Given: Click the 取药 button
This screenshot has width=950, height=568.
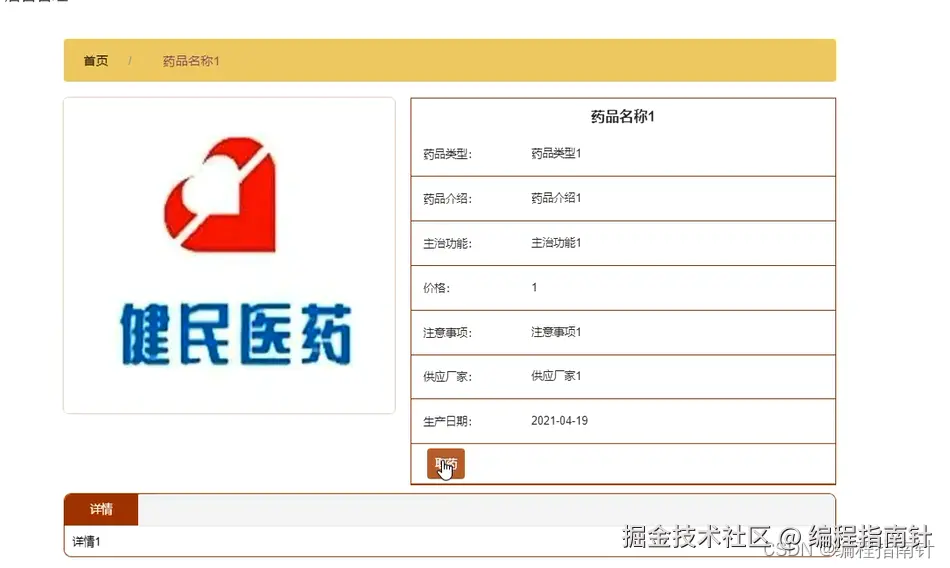Looking at the screenshot, I should pyautogui.click(x=446, y=464).
